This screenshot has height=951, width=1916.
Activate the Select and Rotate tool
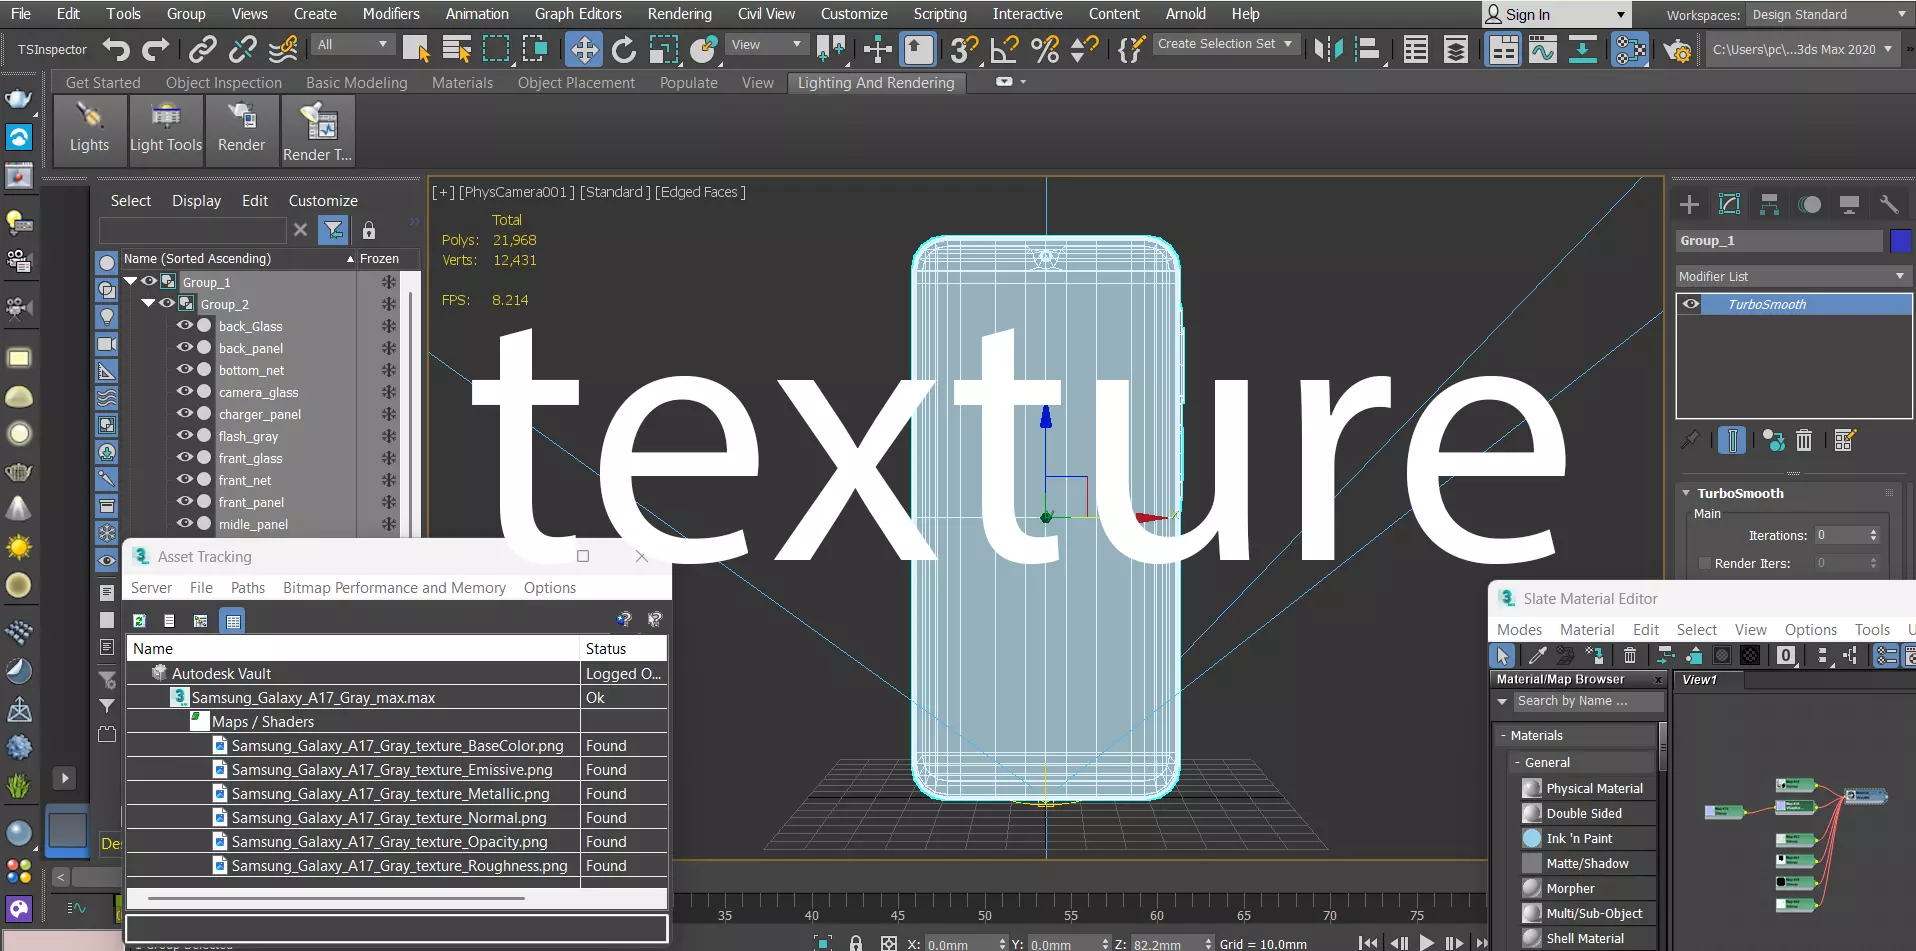[624, 49]
